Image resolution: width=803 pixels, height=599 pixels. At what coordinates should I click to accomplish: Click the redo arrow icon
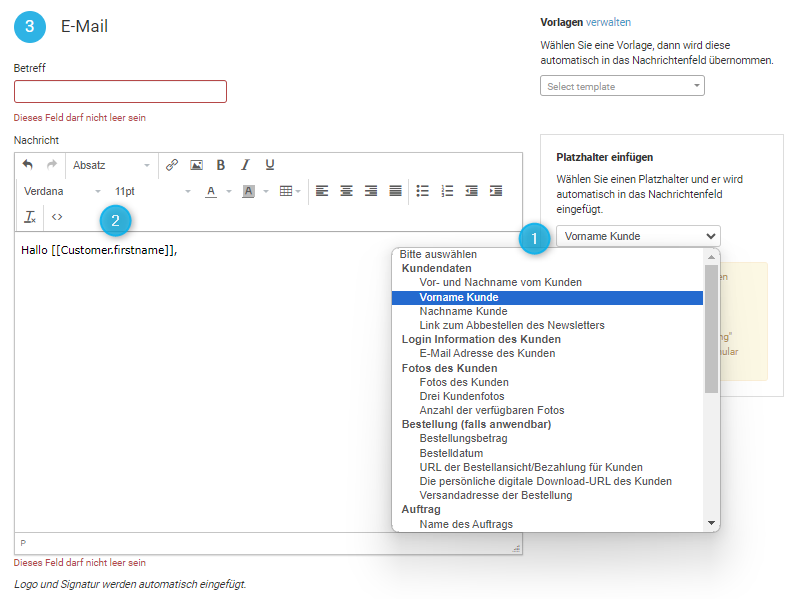(x=52, y=165)
